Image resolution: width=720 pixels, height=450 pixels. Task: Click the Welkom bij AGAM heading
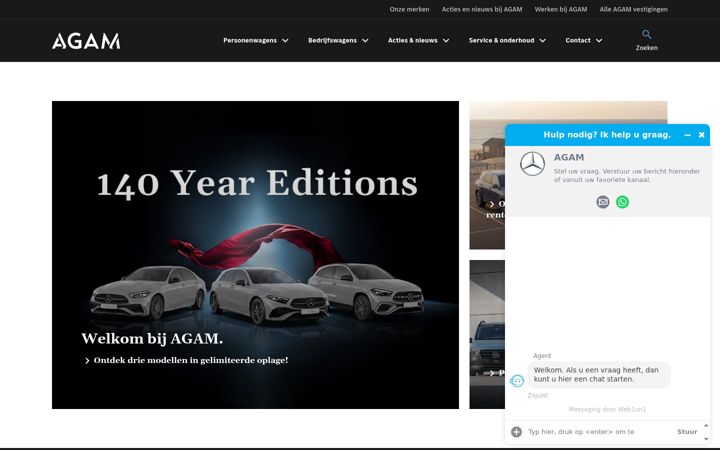(152, 338)
